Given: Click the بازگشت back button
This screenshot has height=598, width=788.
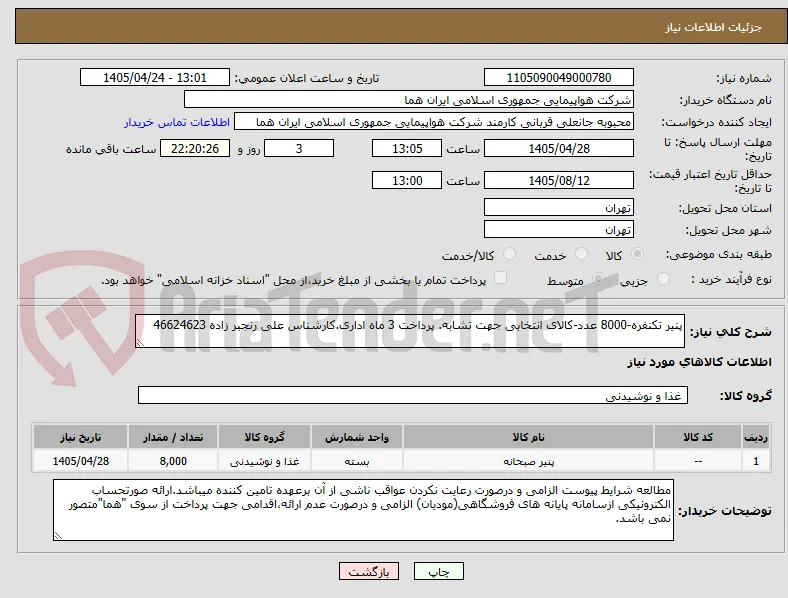Looking at the screenshot, I should coord(369,571).
